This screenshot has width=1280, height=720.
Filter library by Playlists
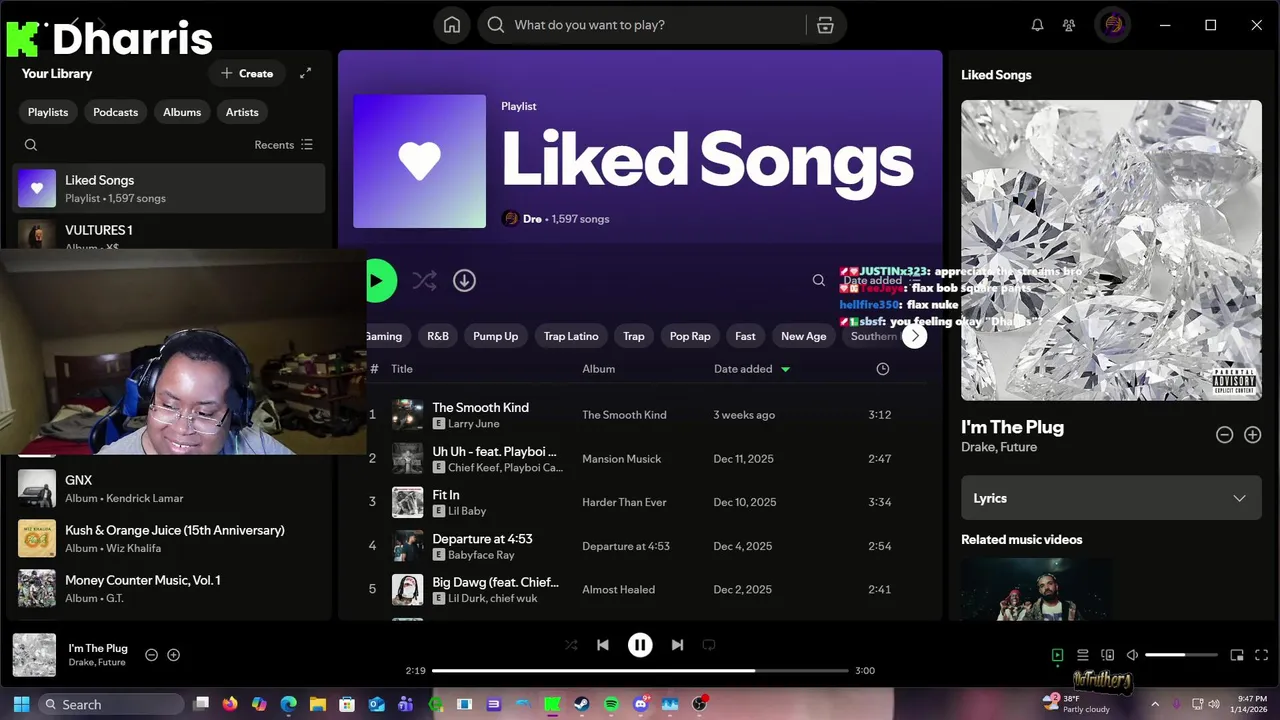(x=48, y=112)
